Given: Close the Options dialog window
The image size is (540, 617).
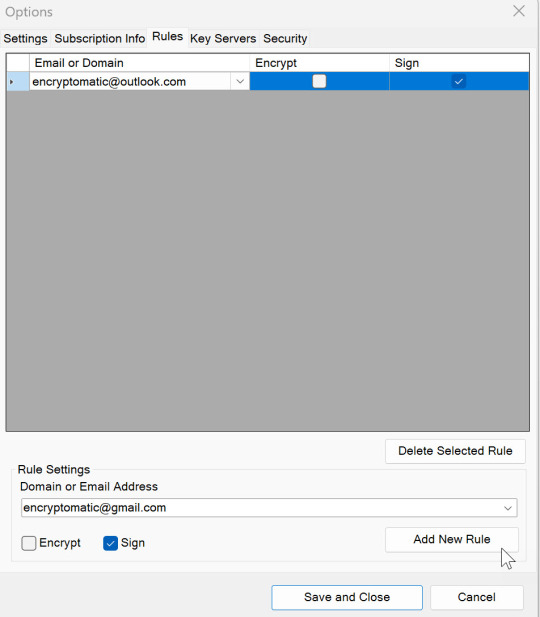Looking at the screenshot, I should (x=519, y=11).
